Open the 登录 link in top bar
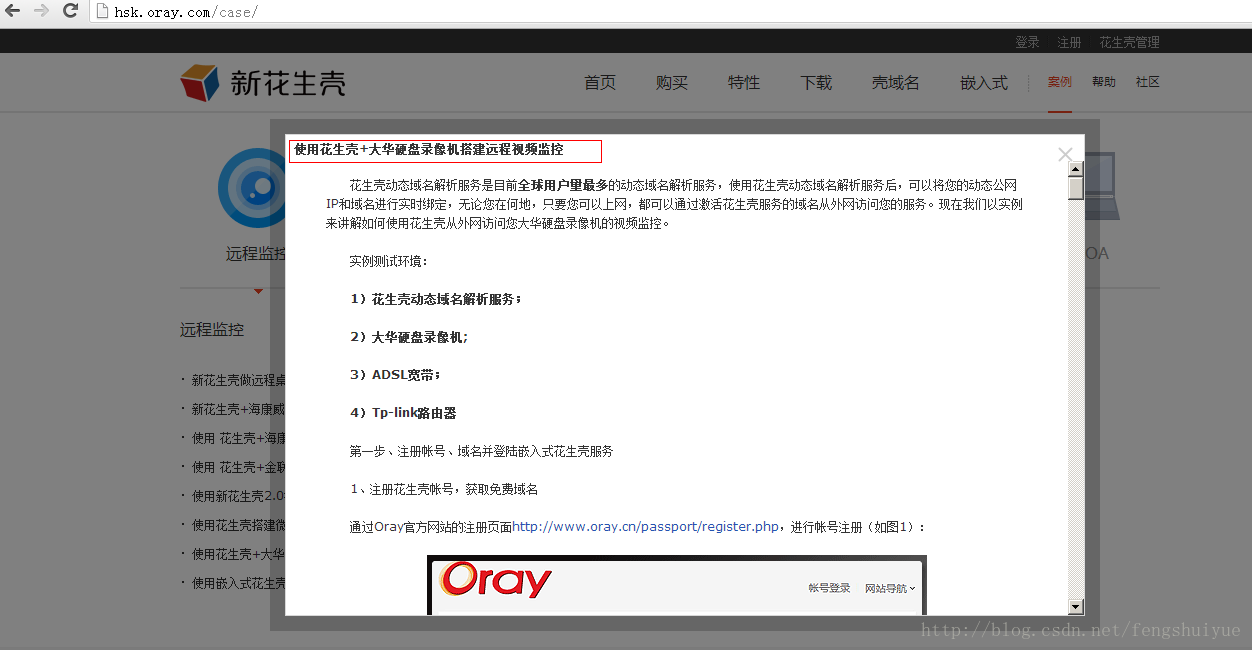 coord(1027,42)
